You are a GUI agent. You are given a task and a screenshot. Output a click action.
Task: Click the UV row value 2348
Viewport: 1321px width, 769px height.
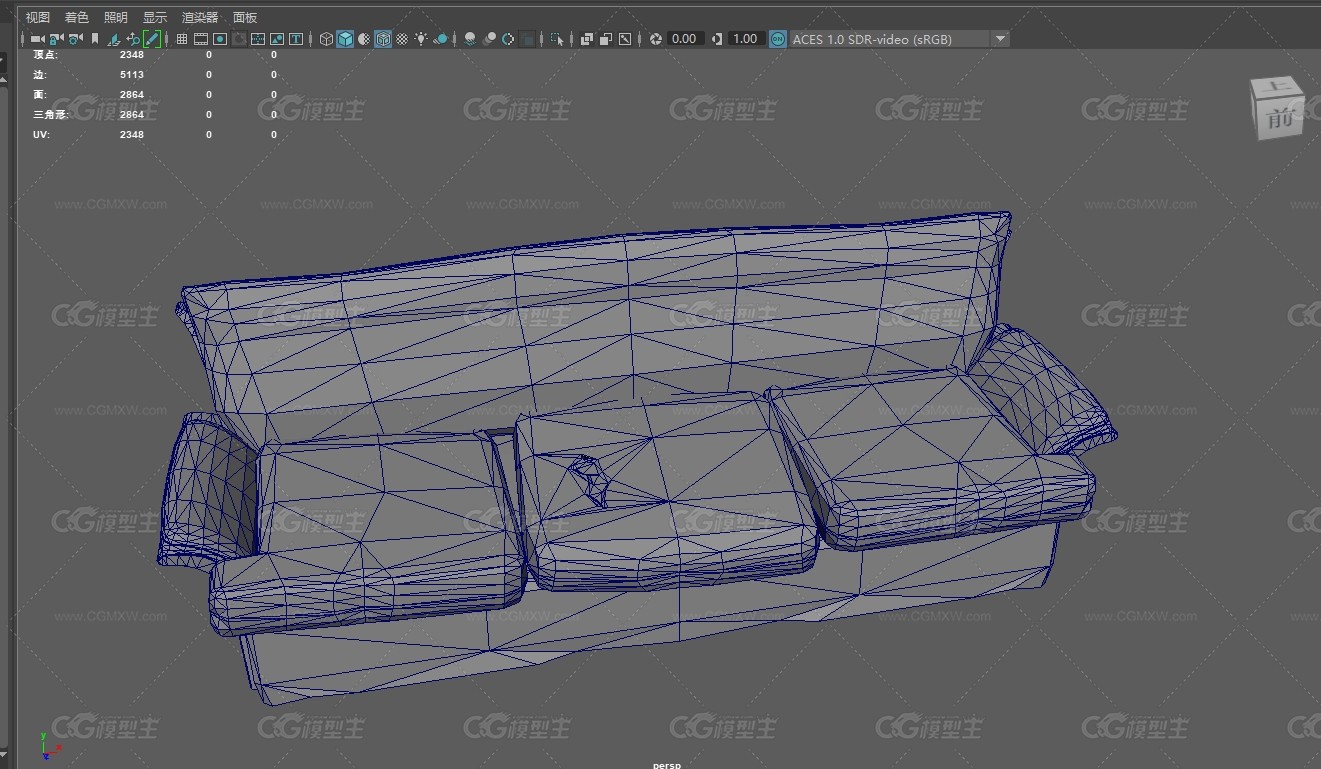point(132,135)
